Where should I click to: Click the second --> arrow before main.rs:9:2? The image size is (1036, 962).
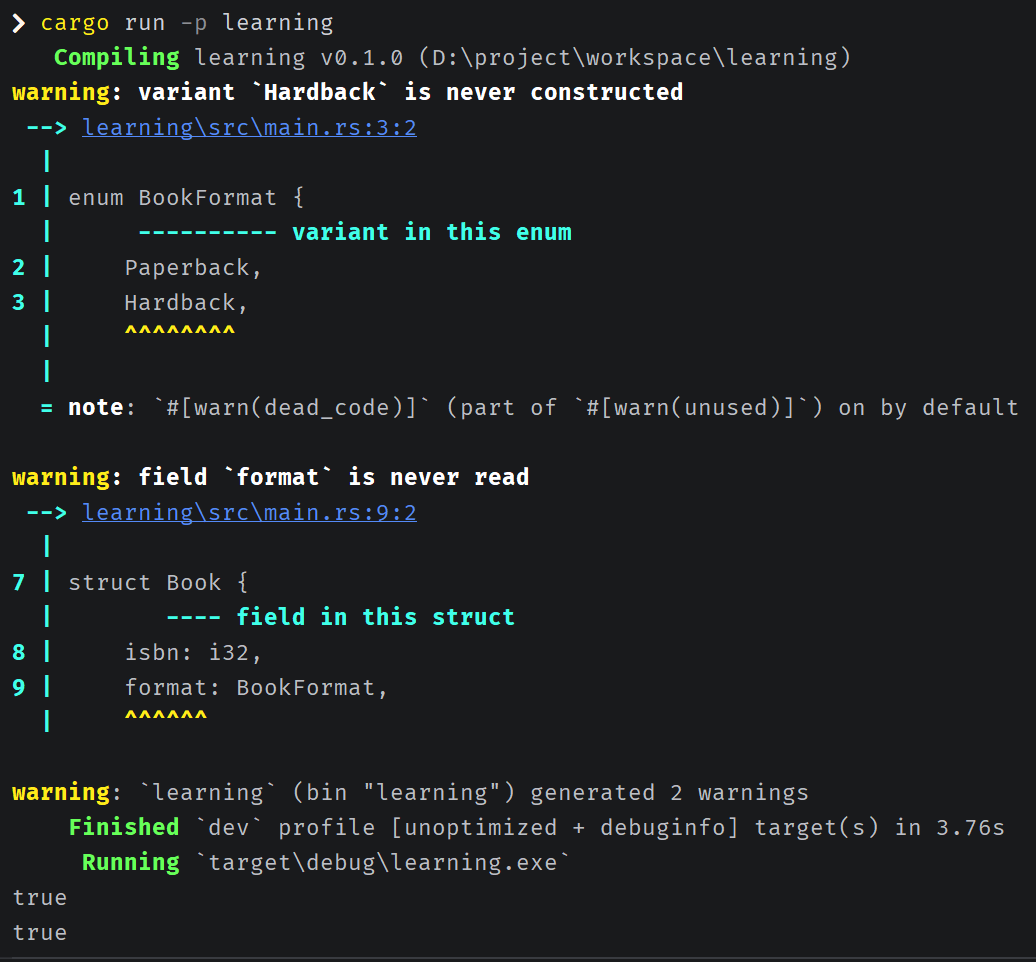point(46,513)
